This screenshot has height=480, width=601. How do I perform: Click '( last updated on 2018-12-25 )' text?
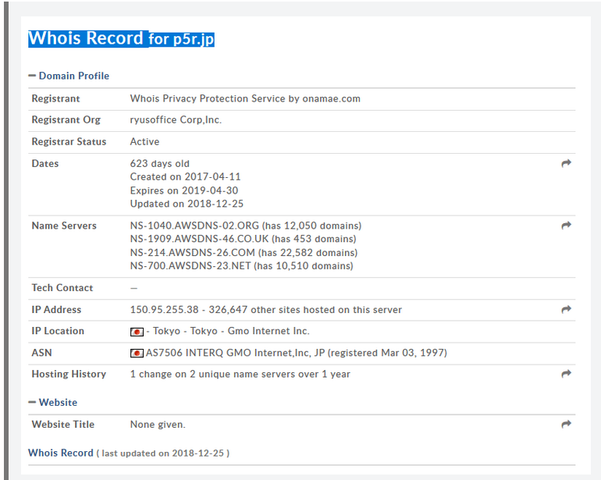pyautogui.click(x=163, y=454)
